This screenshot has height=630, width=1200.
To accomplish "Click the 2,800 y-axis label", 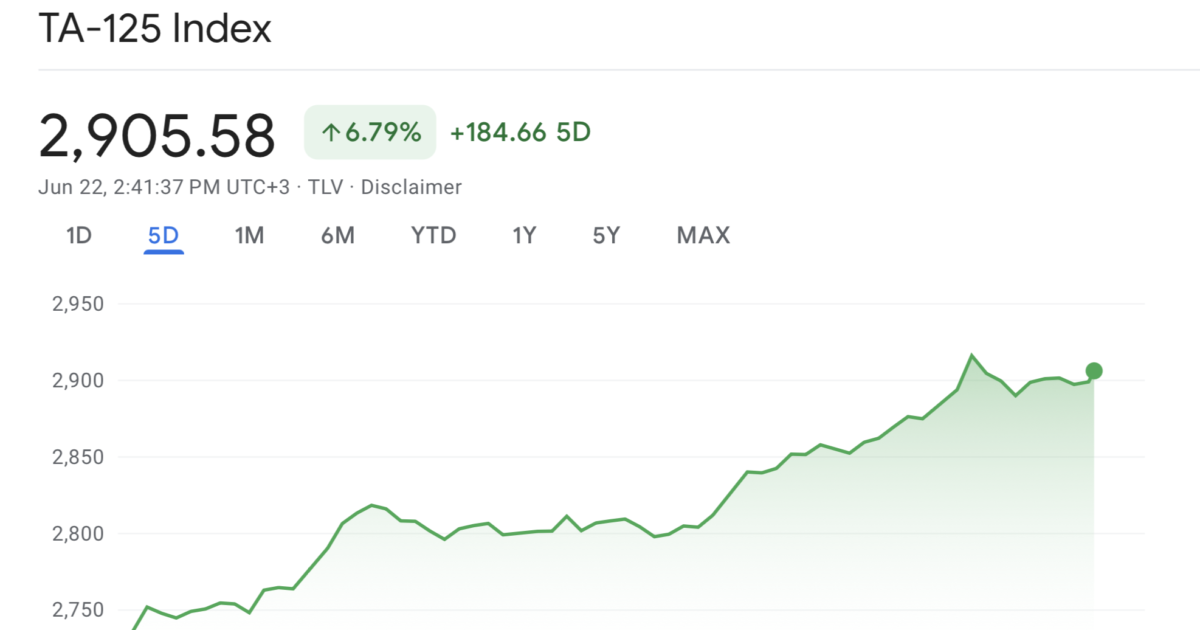I will pyautogui.click(x=78, y=534).
